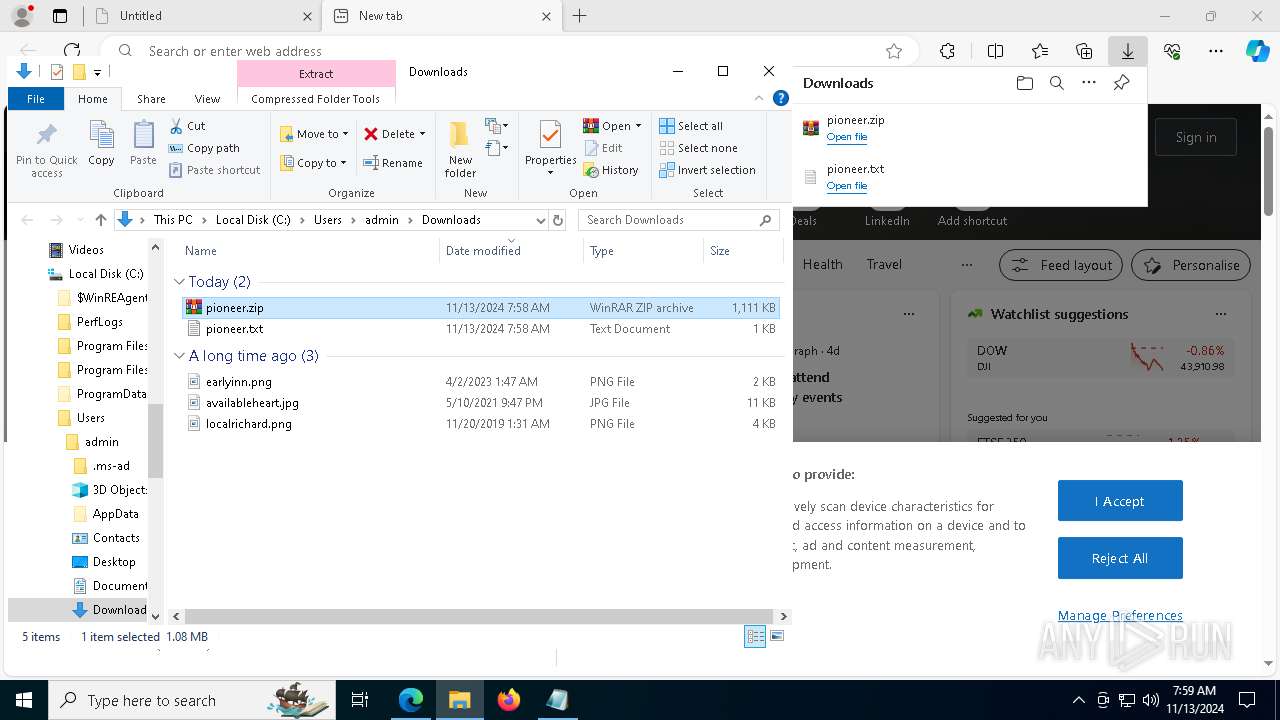Viewport: 1280px width, 720px height.
Task: Select the pioneer.zip file row
Action: (480, 308)
